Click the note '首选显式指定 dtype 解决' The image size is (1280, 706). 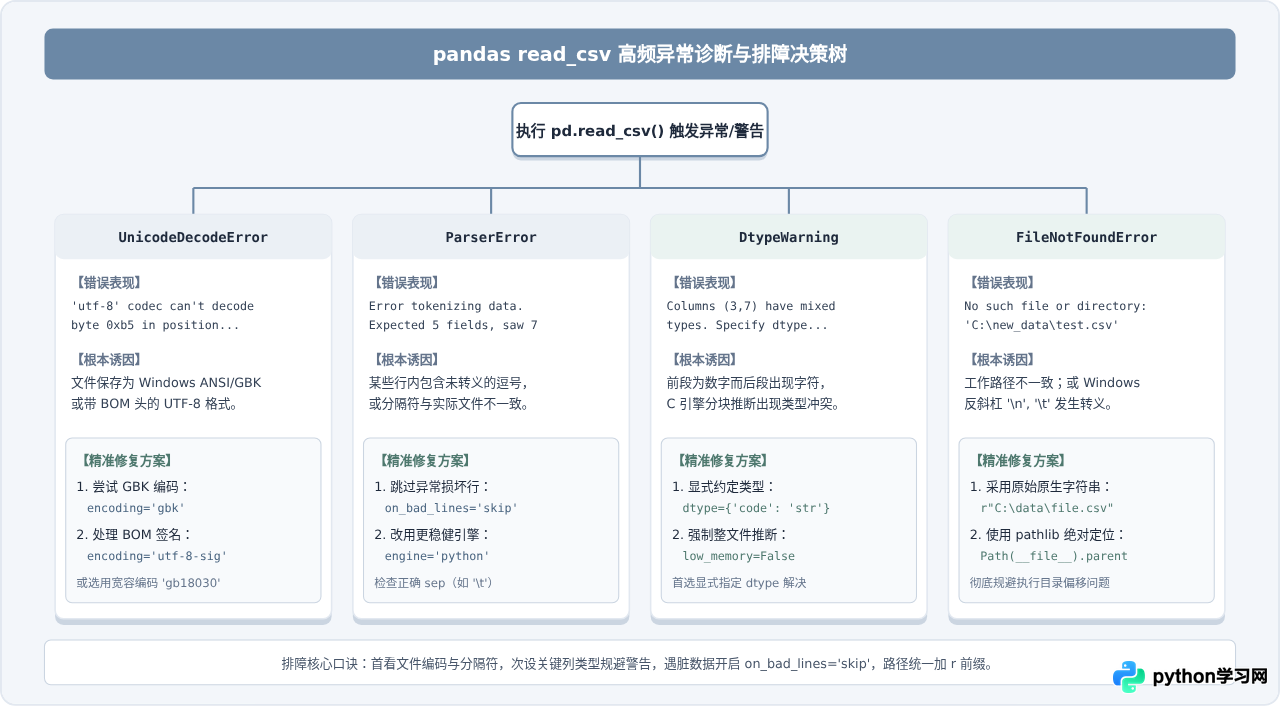click(739, 582)
